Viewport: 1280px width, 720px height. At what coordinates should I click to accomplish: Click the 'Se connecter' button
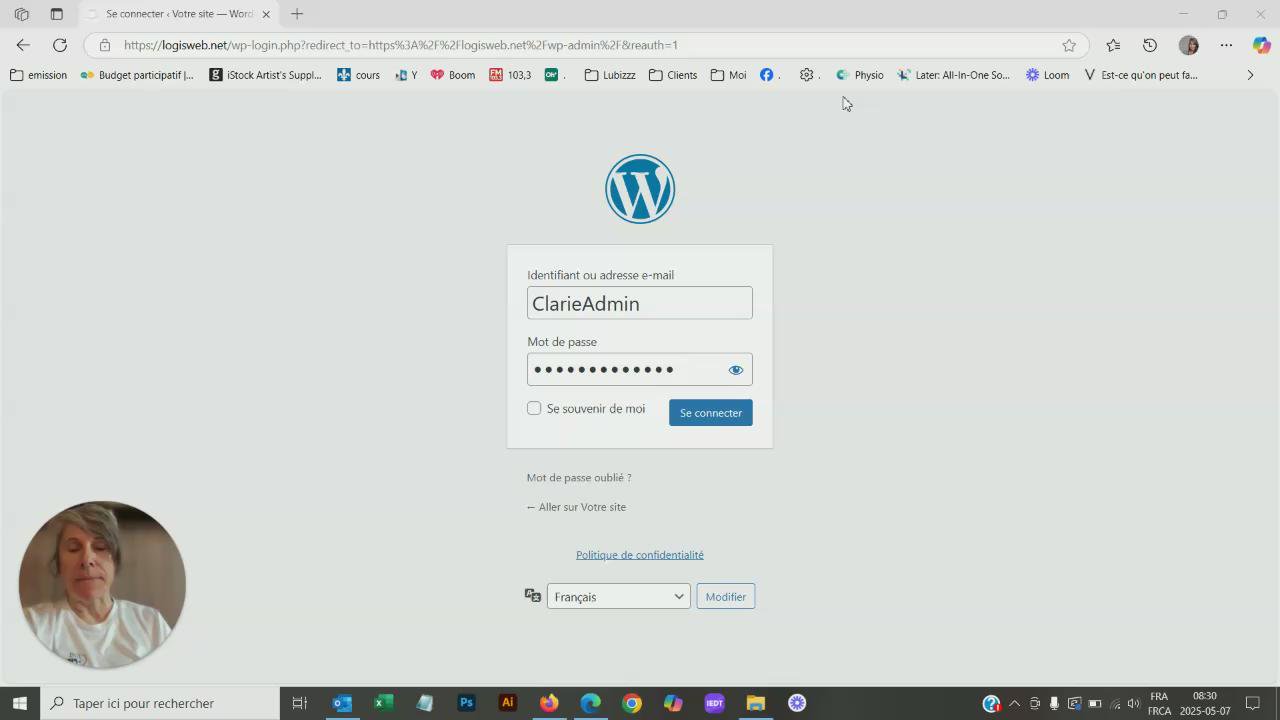710,413
